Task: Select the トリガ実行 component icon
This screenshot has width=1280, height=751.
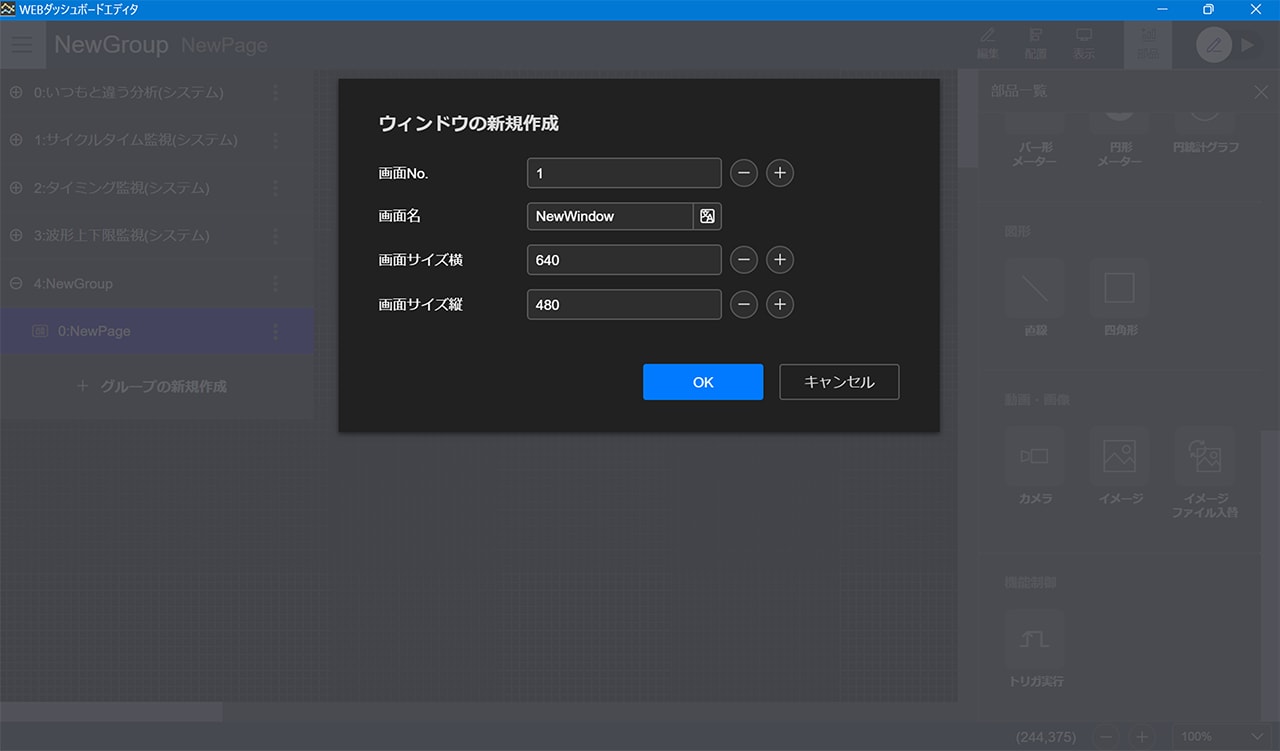Action: tap(1034, 640)
